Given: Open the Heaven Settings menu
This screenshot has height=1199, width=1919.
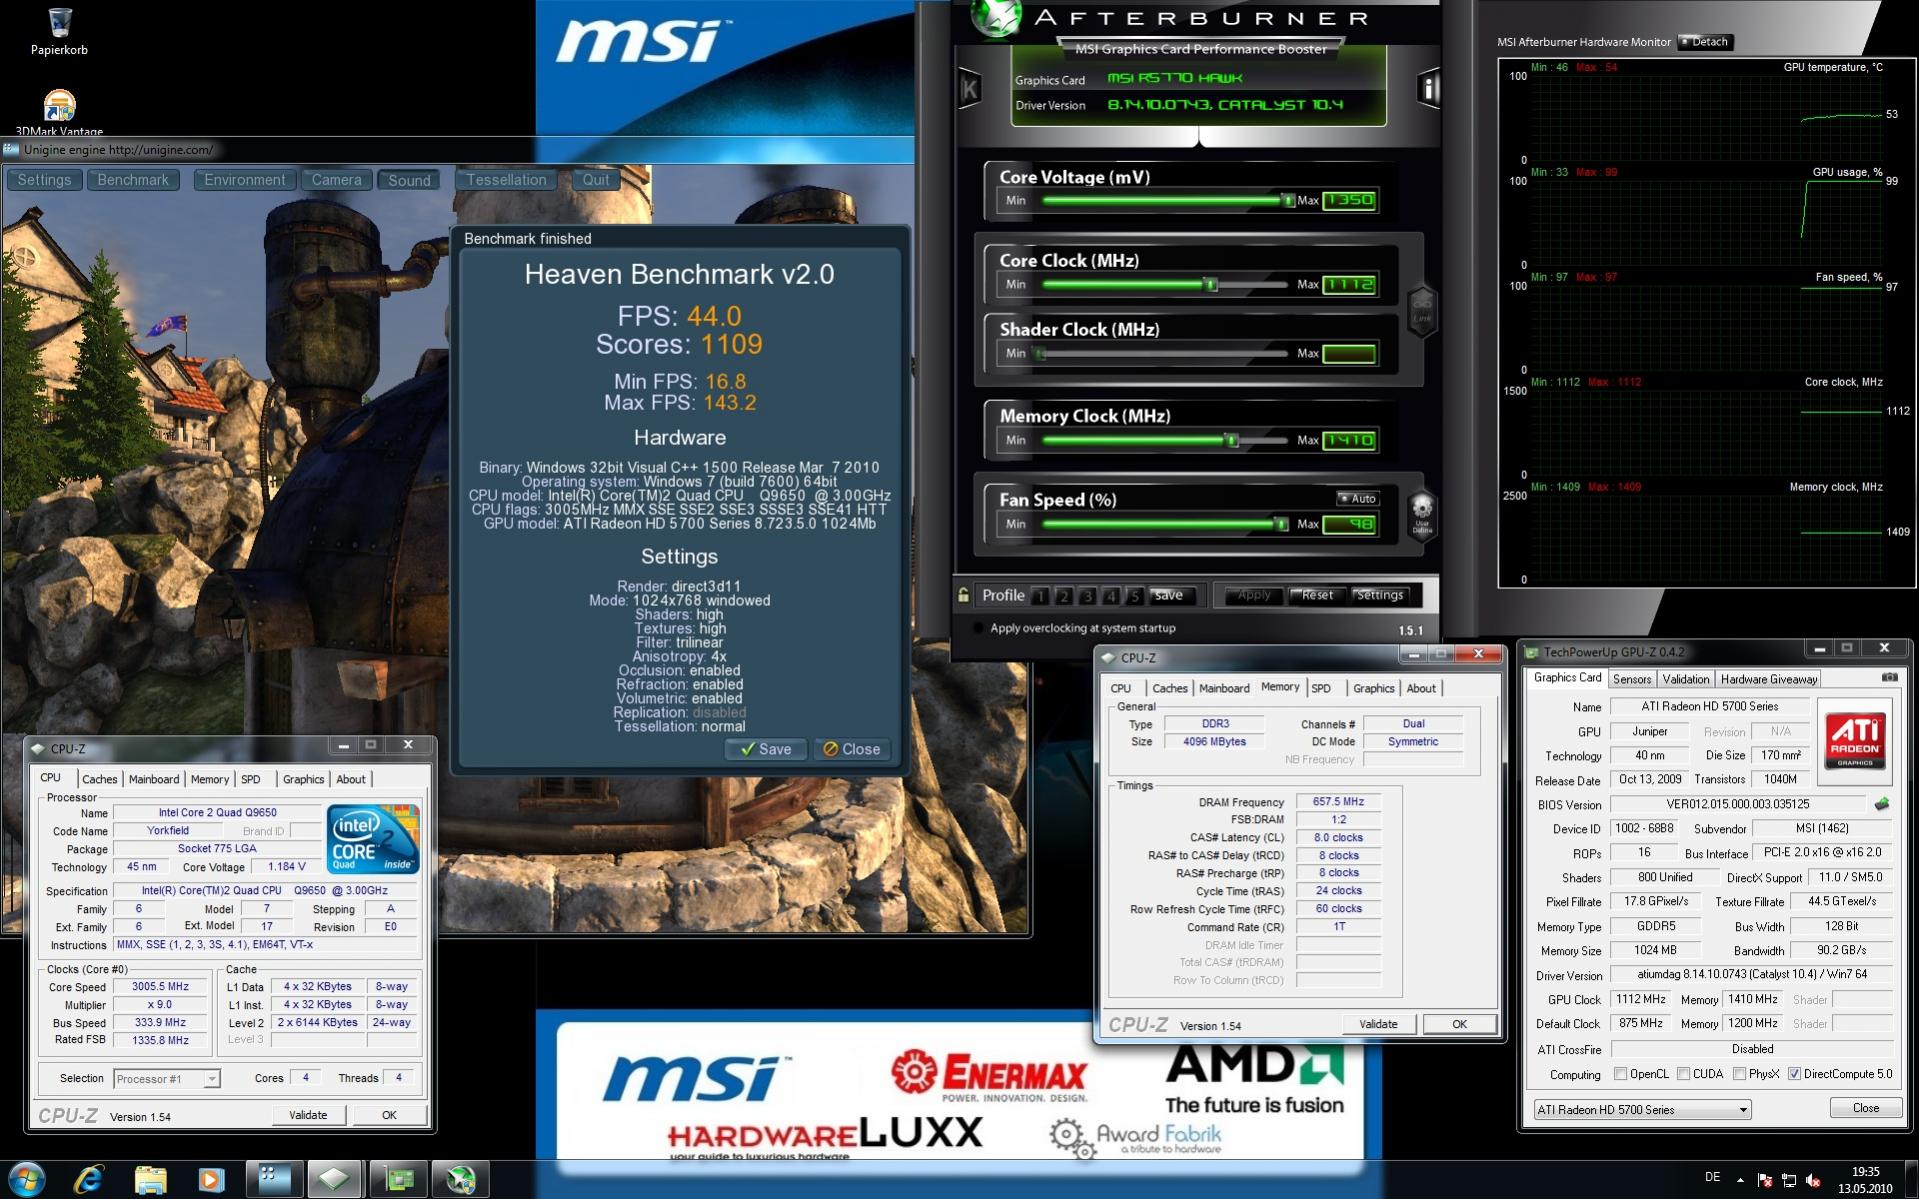Looking at the screenshot, I should click(x=44, y=180).
